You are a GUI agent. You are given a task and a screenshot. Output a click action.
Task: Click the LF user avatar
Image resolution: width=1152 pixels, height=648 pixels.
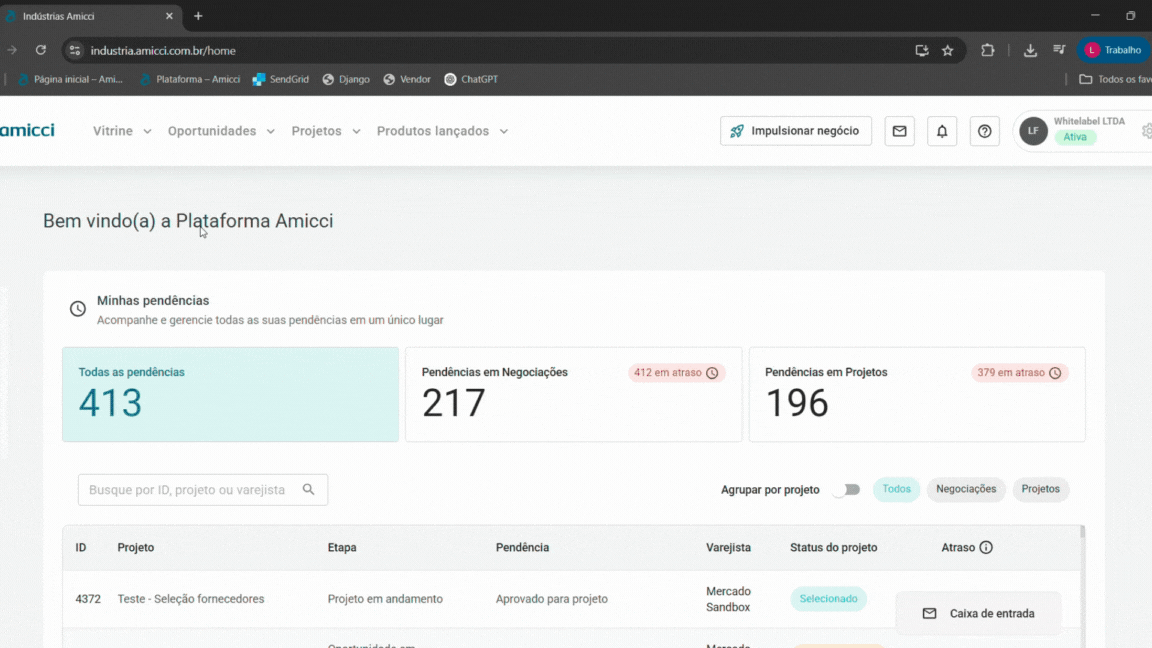coord(1033,131)
